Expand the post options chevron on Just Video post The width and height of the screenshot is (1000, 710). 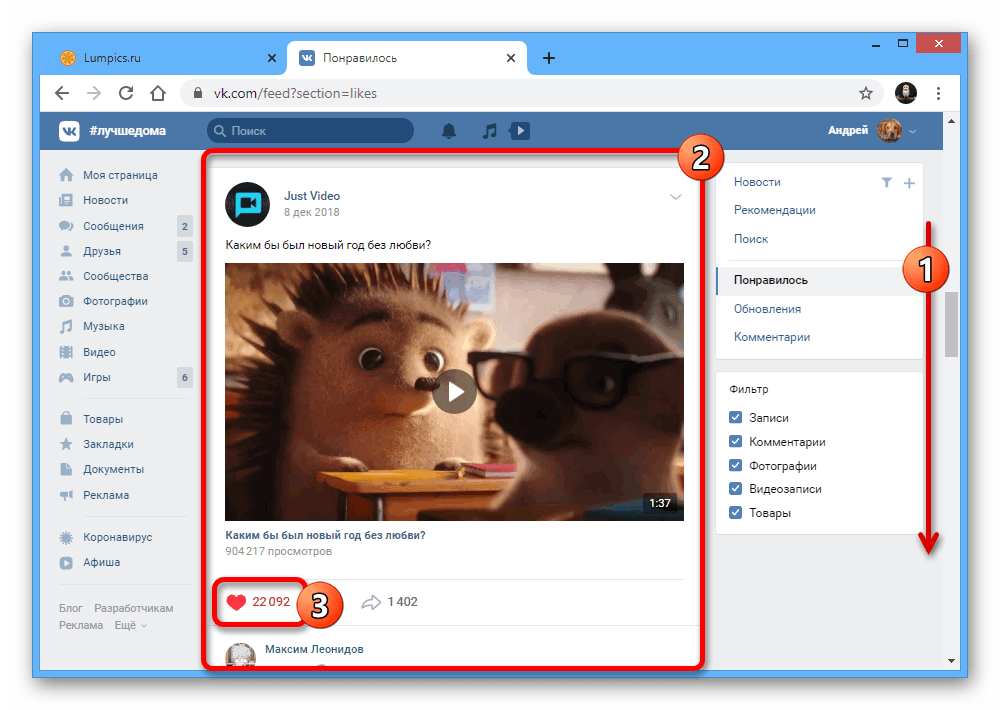pyautogui.click(x=675, y=197)
